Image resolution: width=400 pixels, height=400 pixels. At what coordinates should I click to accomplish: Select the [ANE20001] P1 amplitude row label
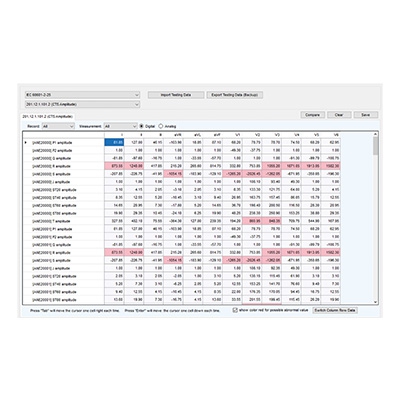(x=52, y=229)
